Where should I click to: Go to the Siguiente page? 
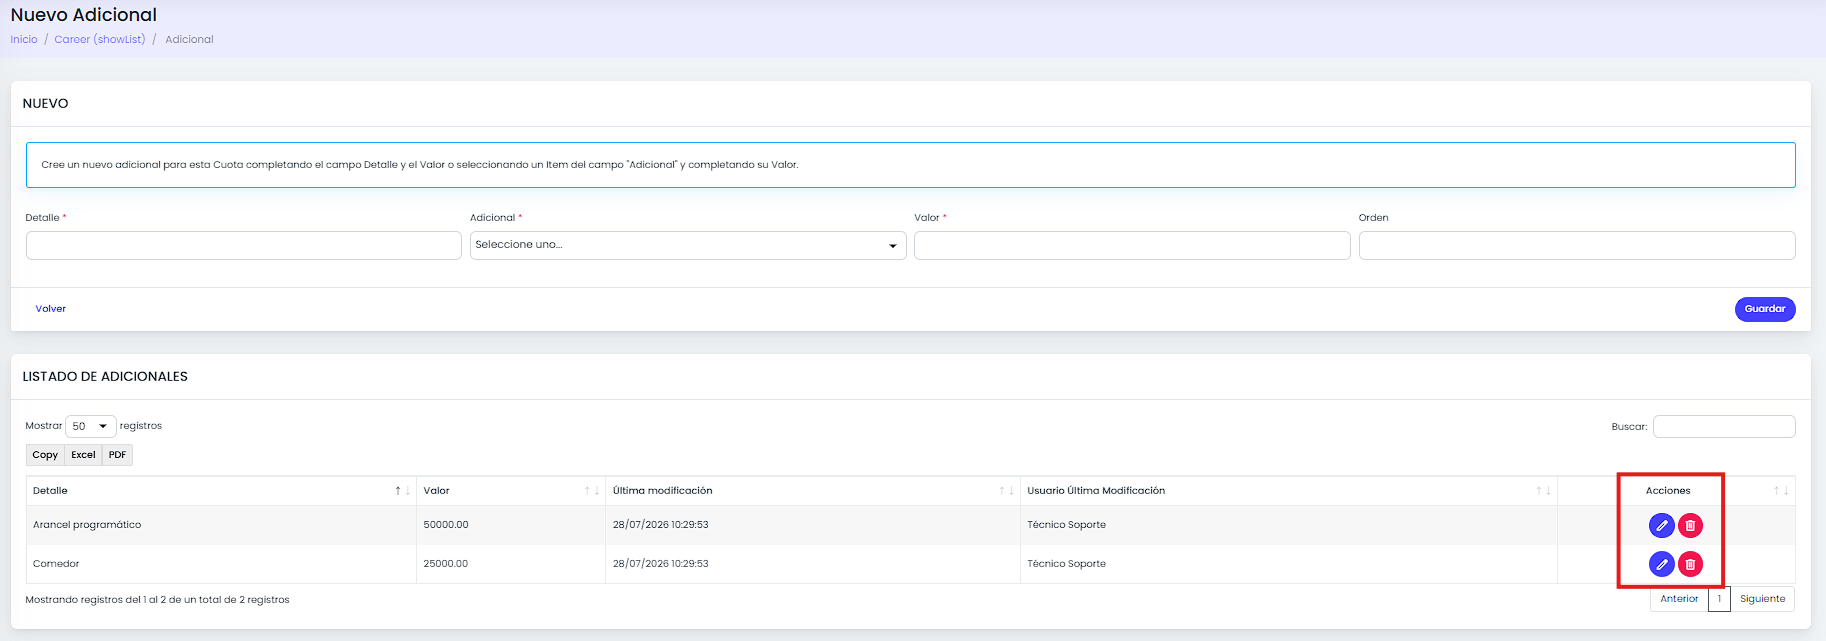click(1762, 599)
